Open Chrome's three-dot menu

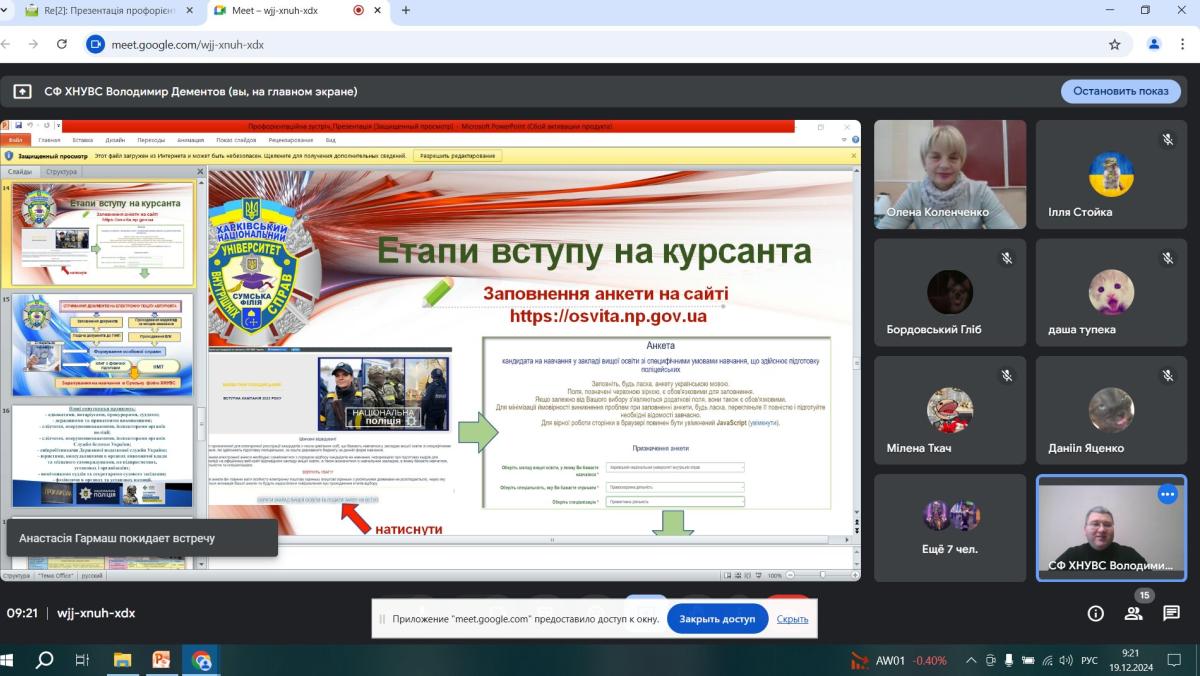click(1184, 44)
